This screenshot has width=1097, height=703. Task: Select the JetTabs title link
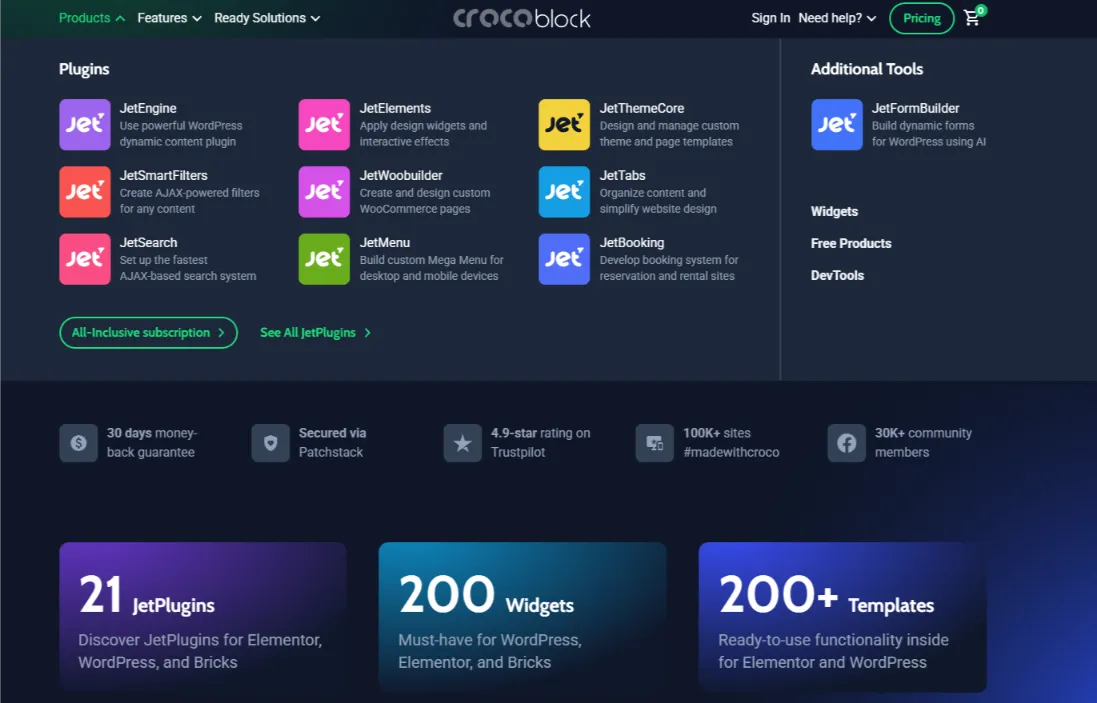(x=622, y=176)
